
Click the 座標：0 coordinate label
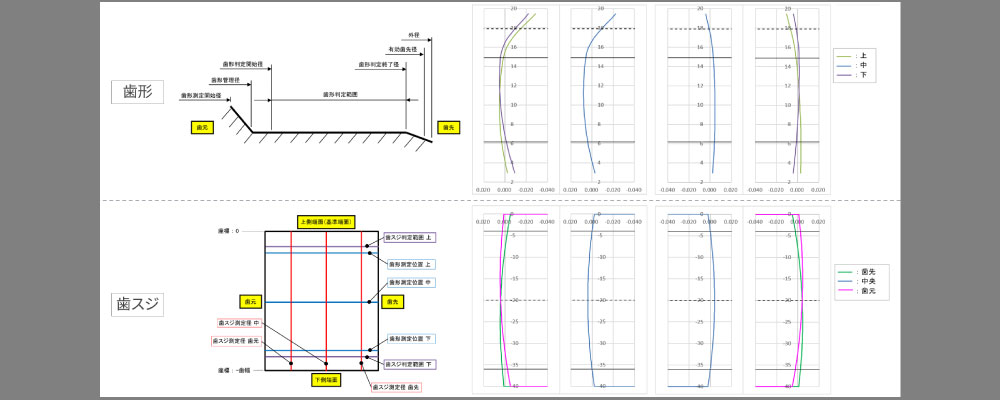(x=228, y=231)
